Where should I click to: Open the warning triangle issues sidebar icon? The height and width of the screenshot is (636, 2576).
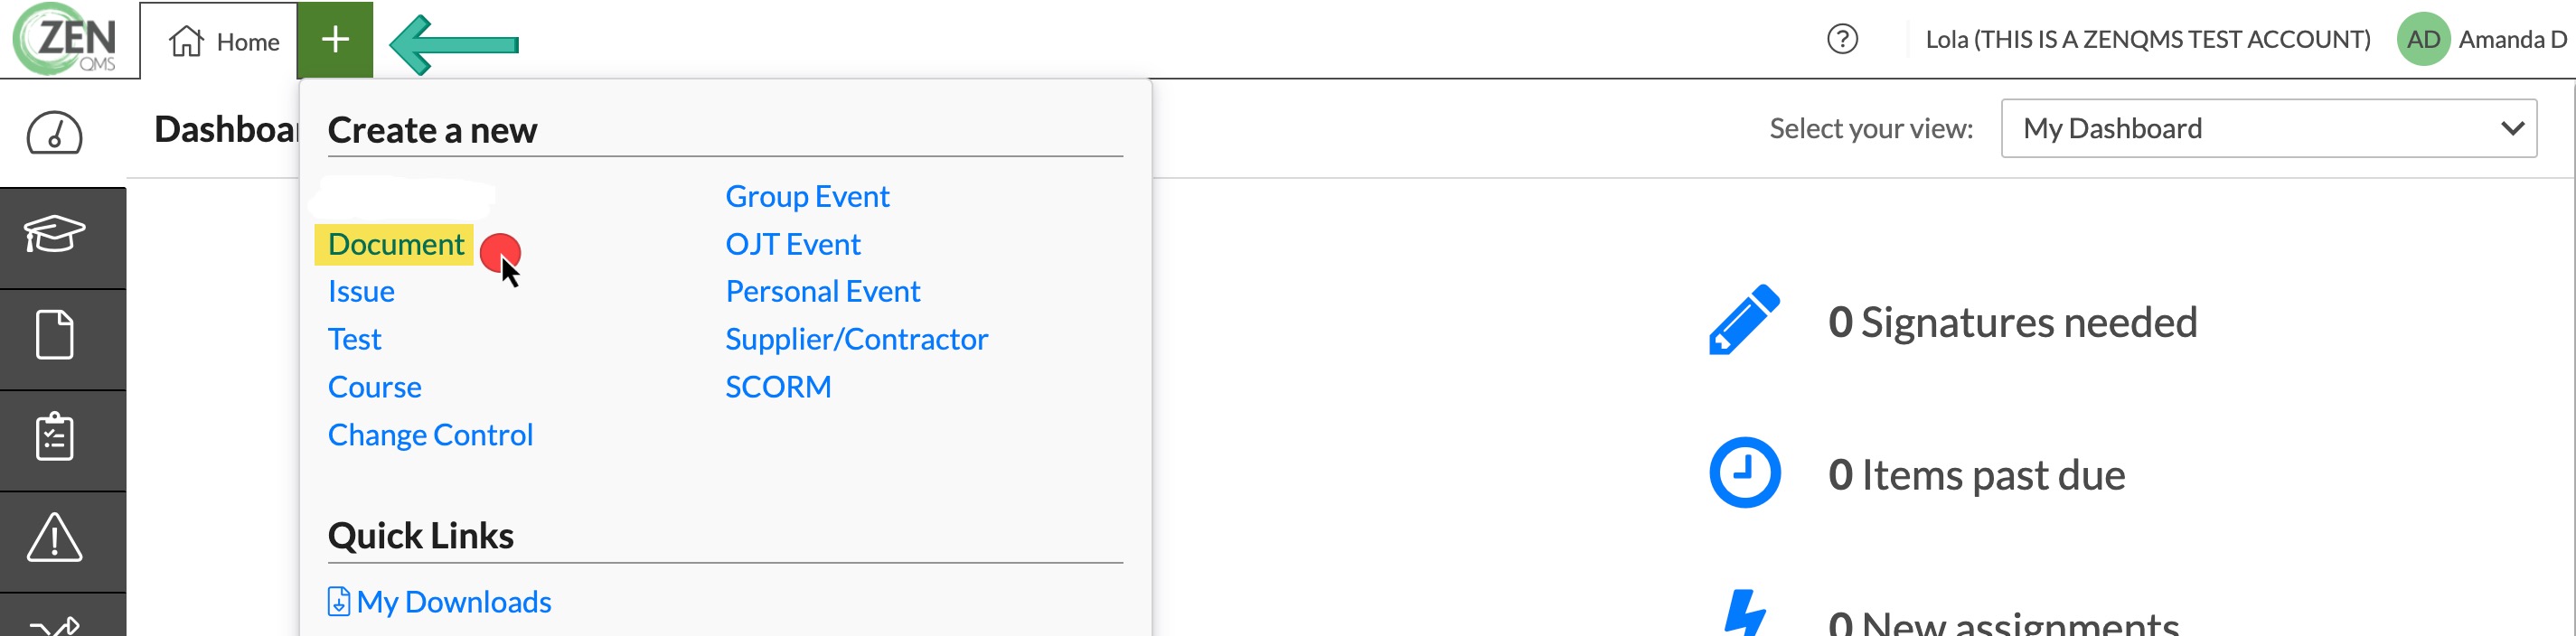coord(54,538)
